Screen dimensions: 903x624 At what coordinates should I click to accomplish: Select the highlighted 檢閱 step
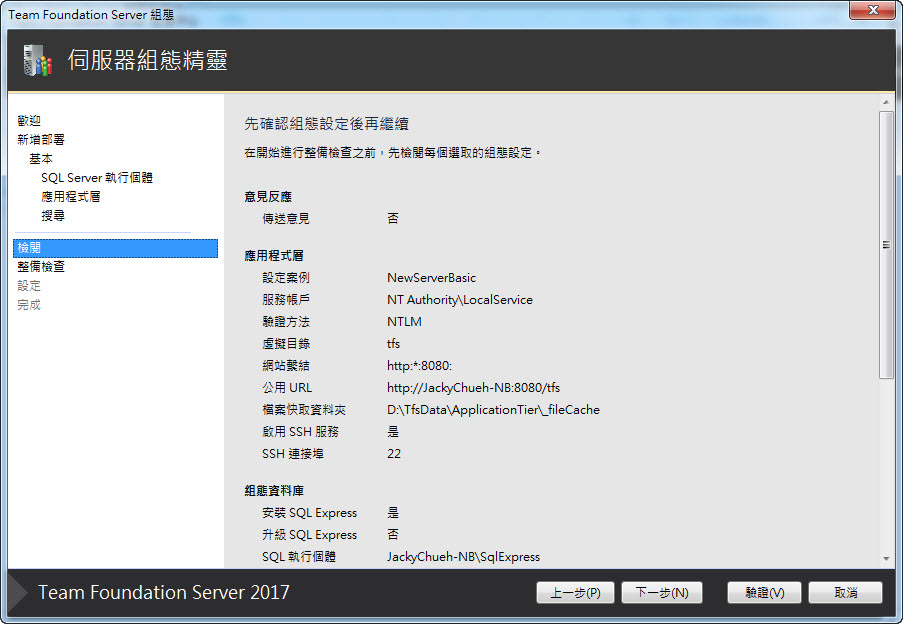click(29, 246)
